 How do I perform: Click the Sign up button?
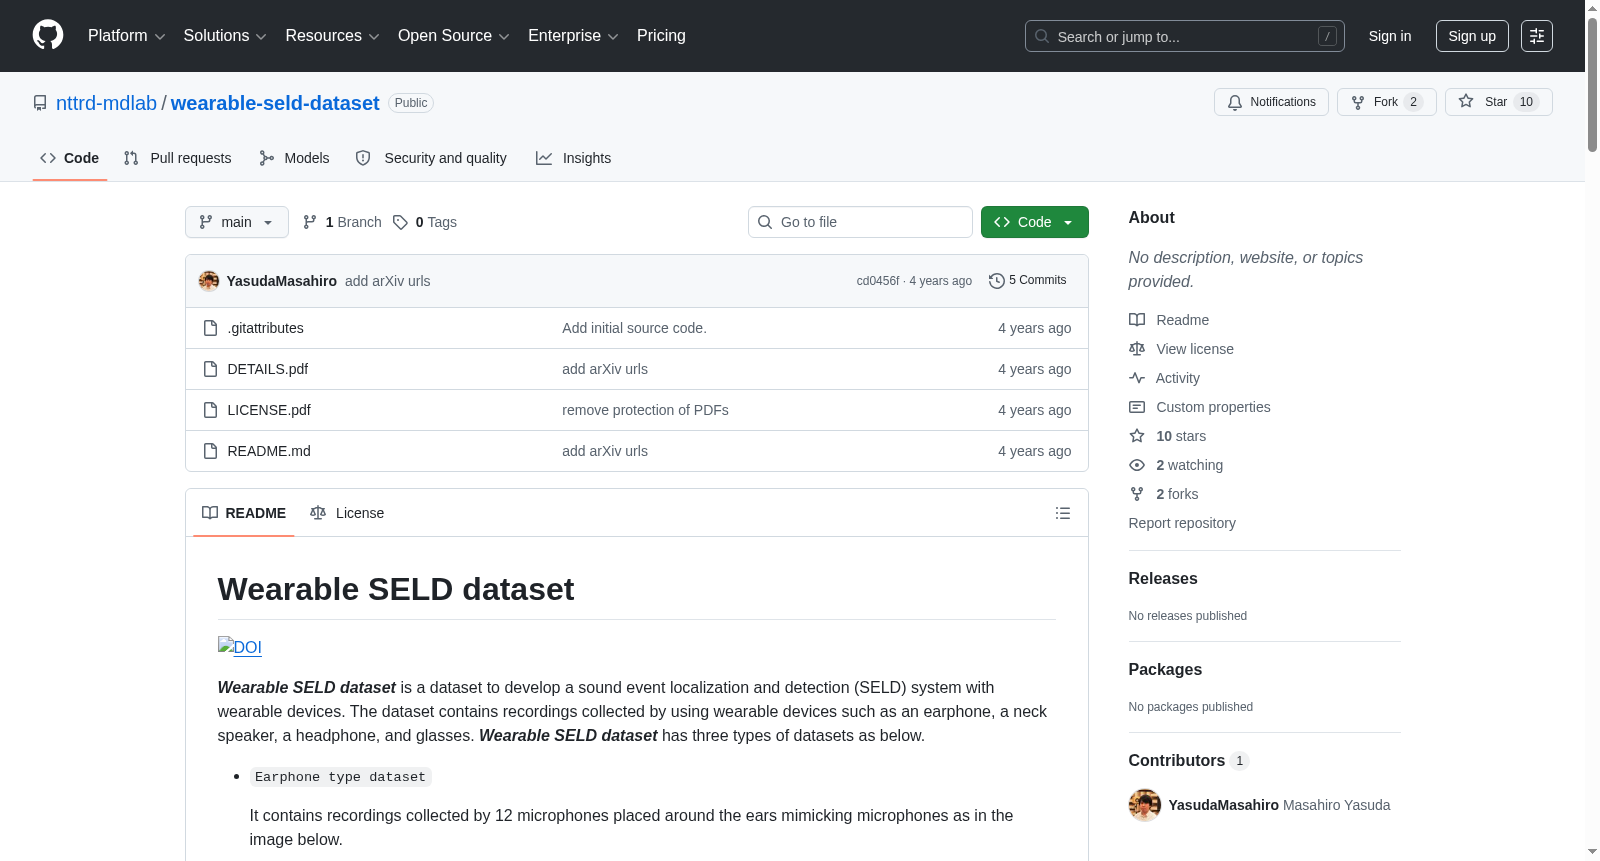click(1472, 36)
